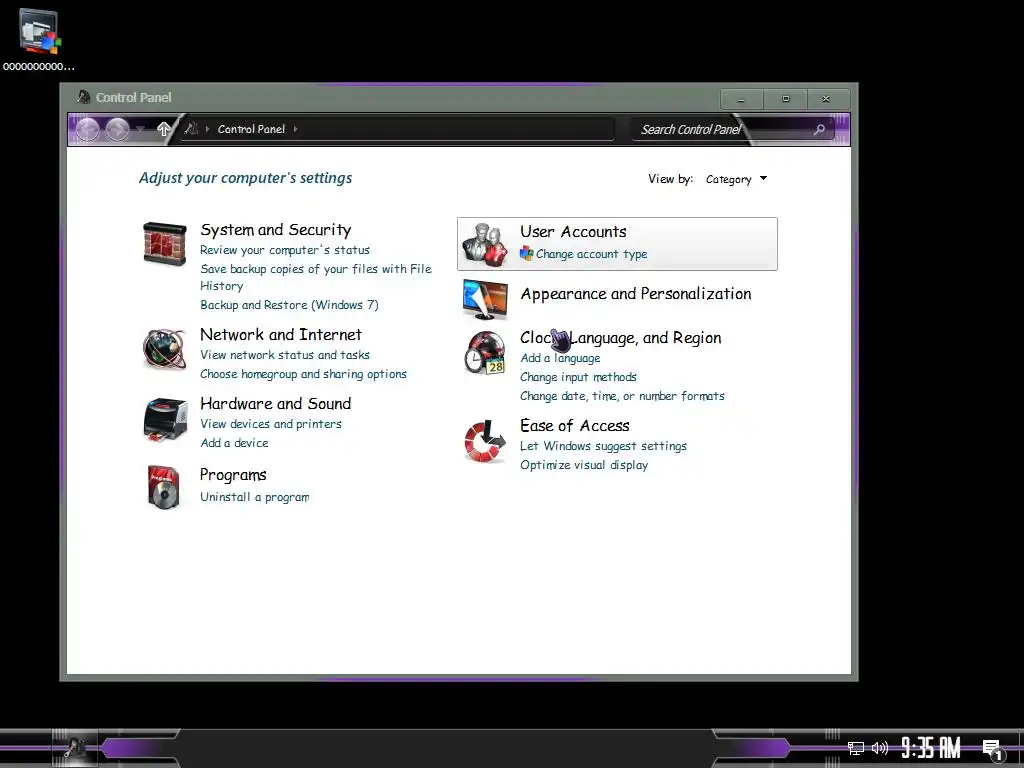Click Add a language link
1024x768 pixels.
pos(560,358)
